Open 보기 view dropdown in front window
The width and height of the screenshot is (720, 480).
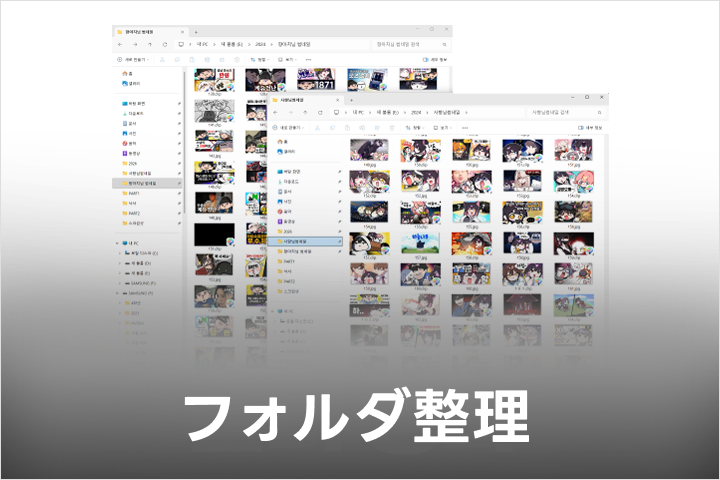point(443,128)
